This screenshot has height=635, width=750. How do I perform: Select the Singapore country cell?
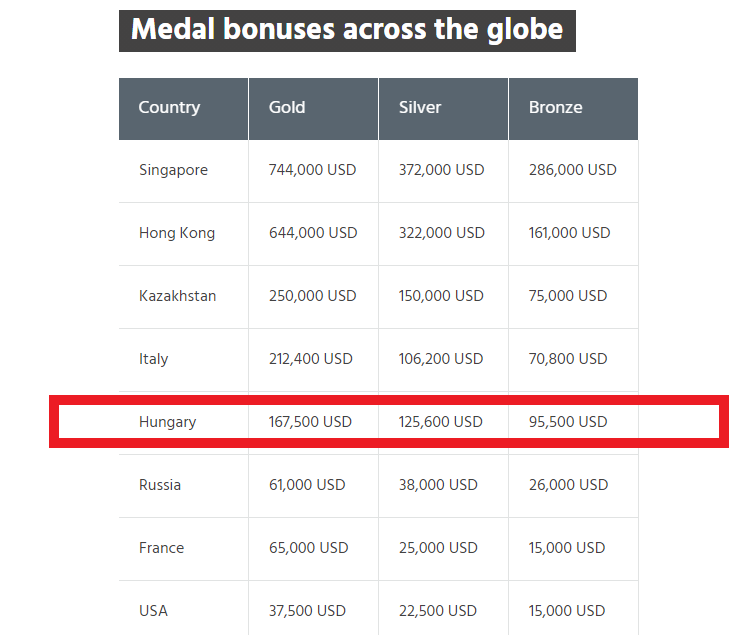tap(184, 171)
